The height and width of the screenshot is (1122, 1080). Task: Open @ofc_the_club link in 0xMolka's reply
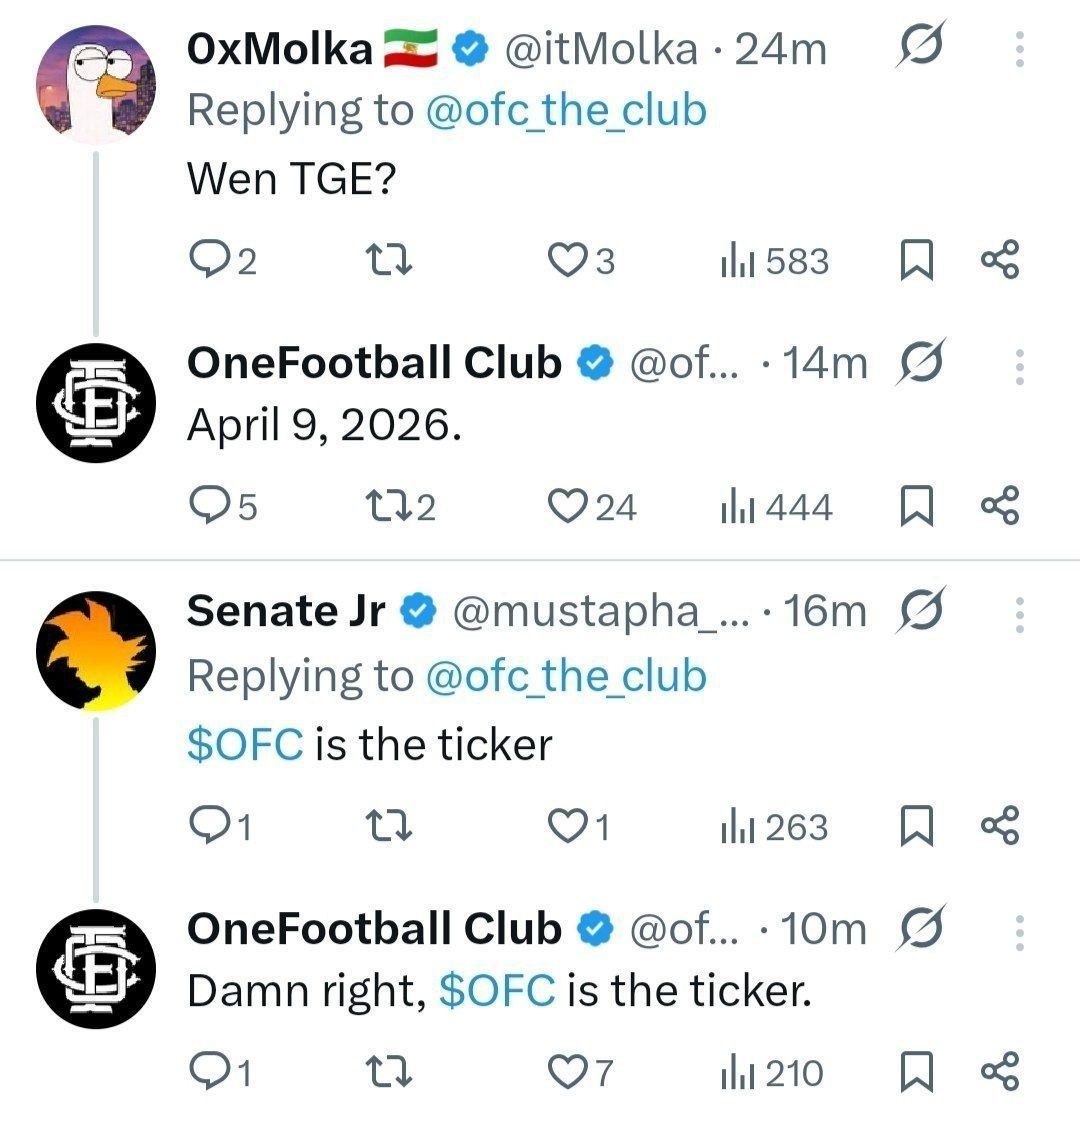pos(566,110)
